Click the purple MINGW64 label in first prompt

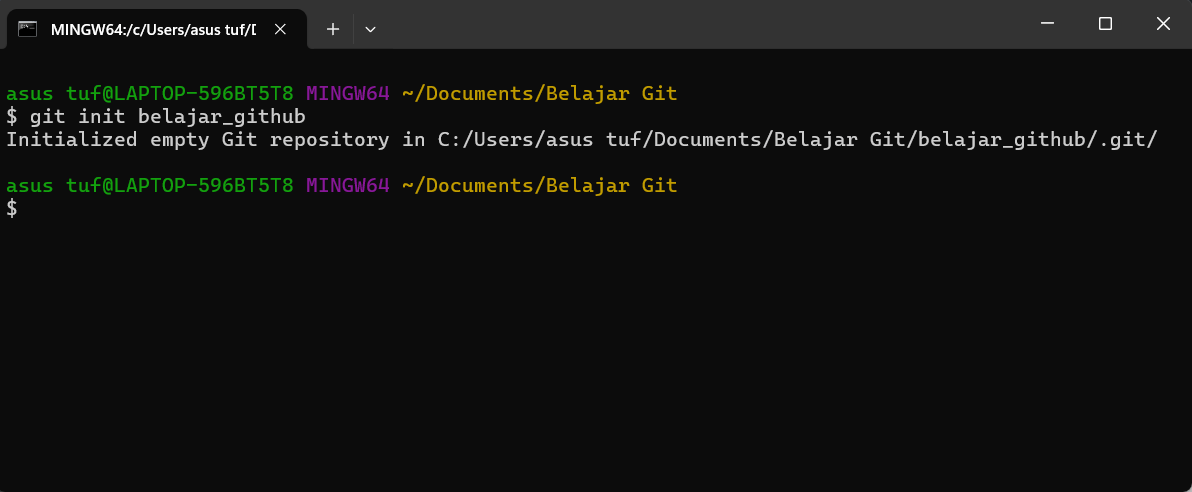(x=347, y=94)
